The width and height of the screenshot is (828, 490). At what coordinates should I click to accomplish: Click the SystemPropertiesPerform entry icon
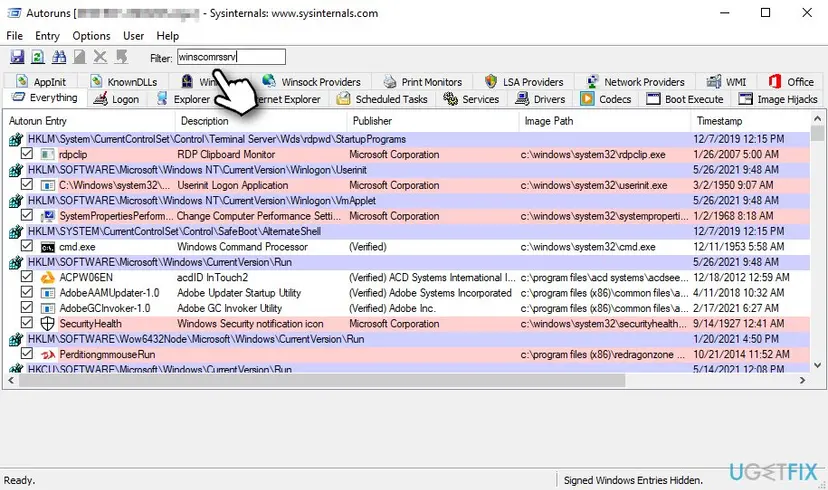(48, 216)
